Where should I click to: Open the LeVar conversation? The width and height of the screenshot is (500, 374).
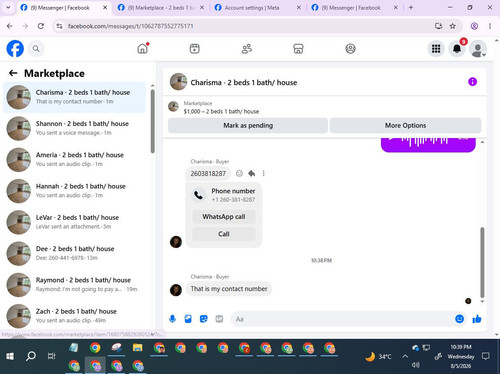(75, 222)
